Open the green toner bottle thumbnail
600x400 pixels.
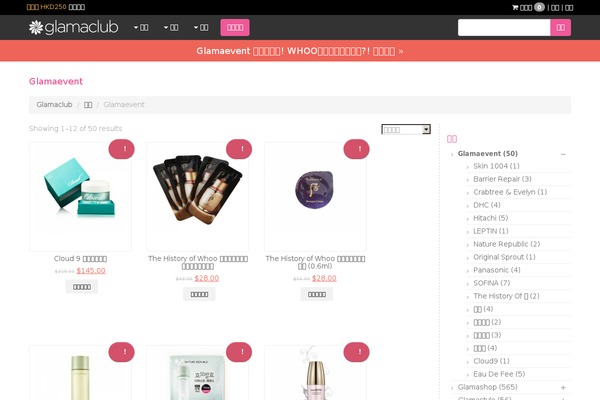pos(80,373)
